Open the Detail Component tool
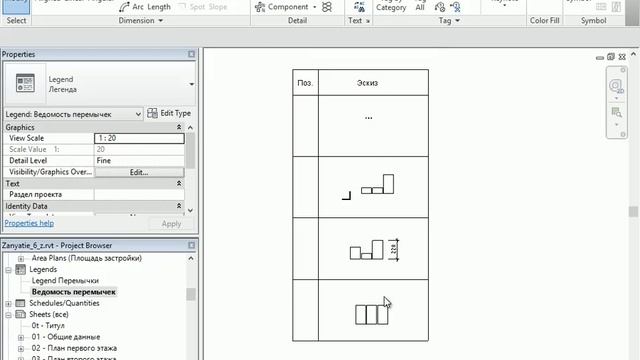This screenshot has width=640, height=360. 282,7
